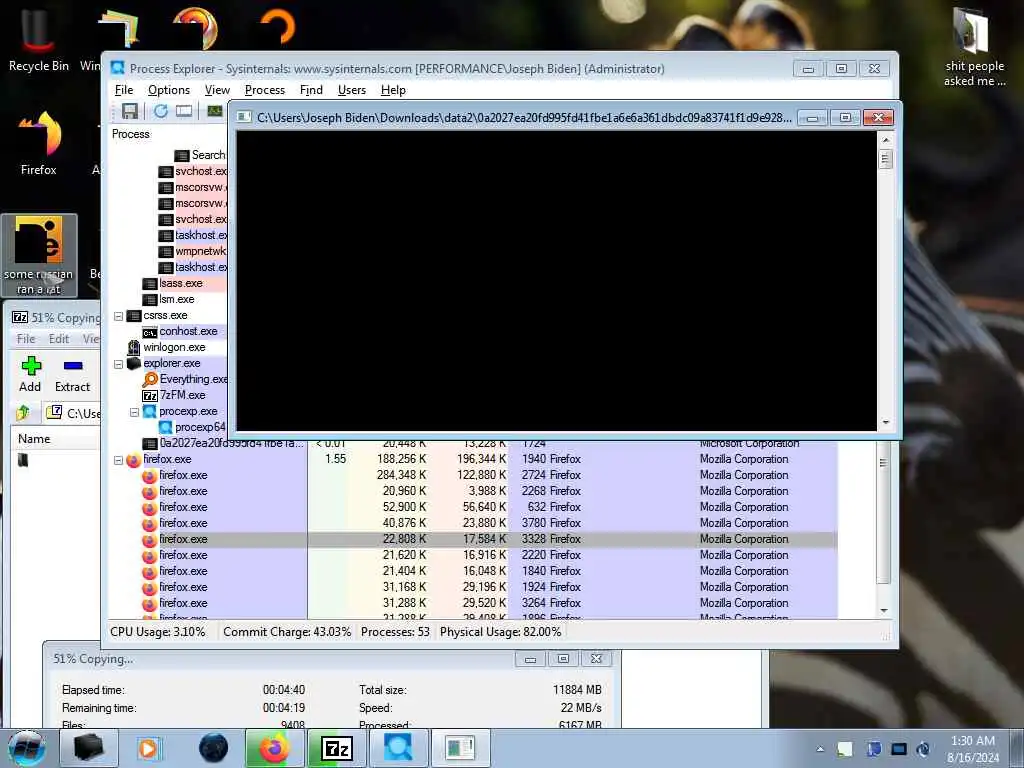Select the 'shit people asked me' desktop folder

[974, 46]
